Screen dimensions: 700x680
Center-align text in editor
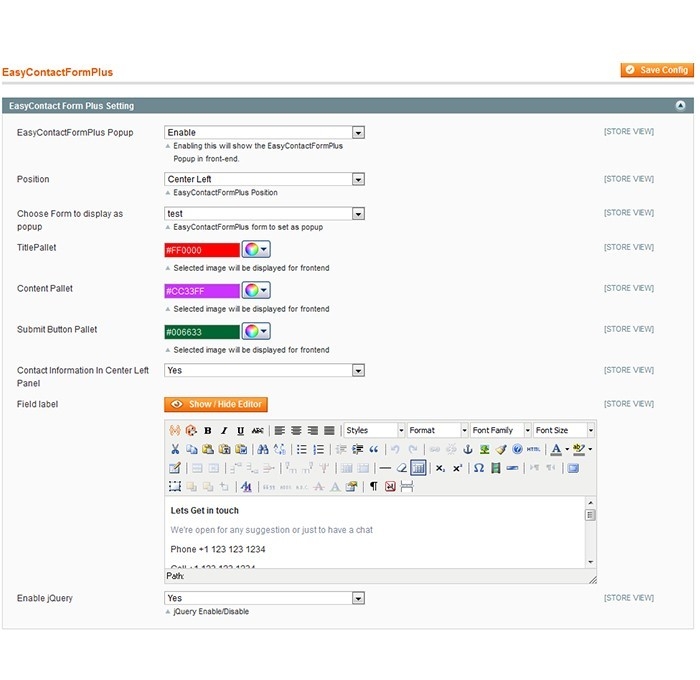(296, 430)
